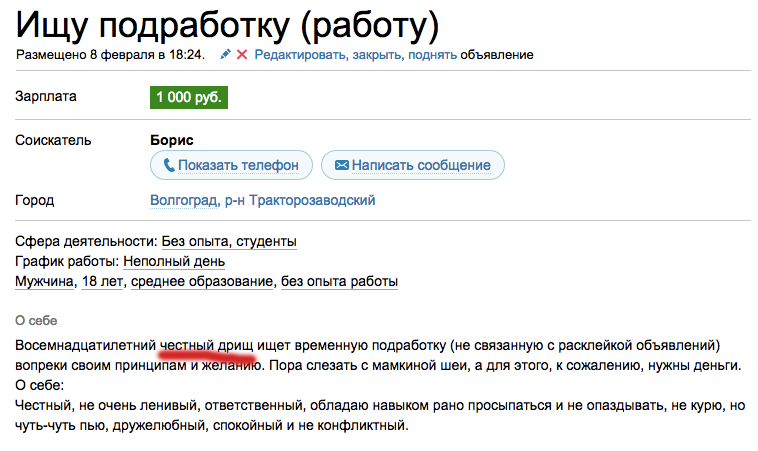This screenshot has height=451, width=758.
Task: Click the envelope message icon
Action: [x=342, y=165]
